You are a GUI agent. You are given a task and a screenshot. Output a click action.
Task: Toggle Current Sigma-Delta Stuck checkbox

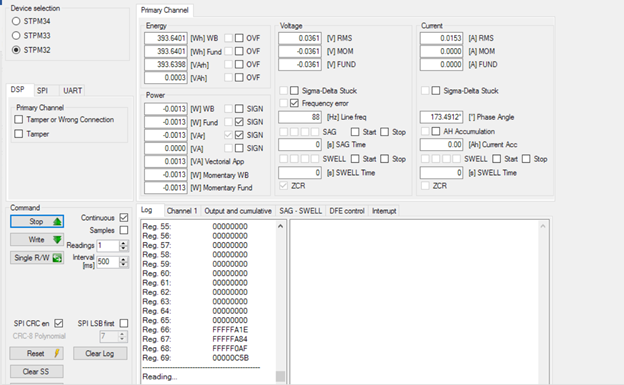pos(436,91)
